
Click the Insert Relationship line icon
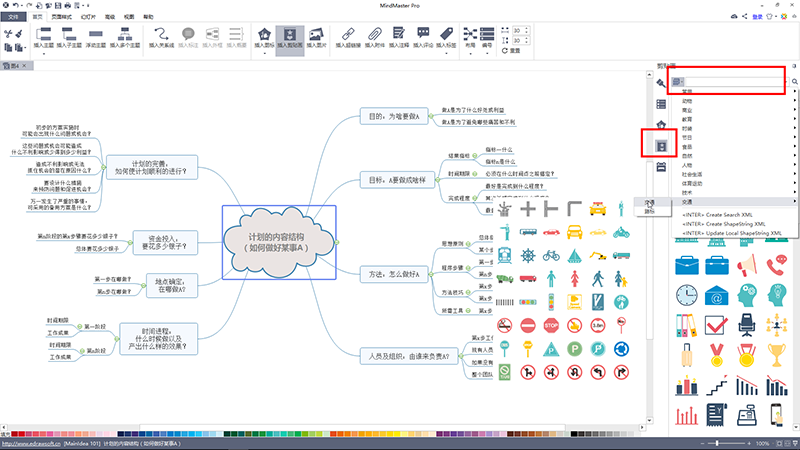pyautogui.click(x=161, y=34)
